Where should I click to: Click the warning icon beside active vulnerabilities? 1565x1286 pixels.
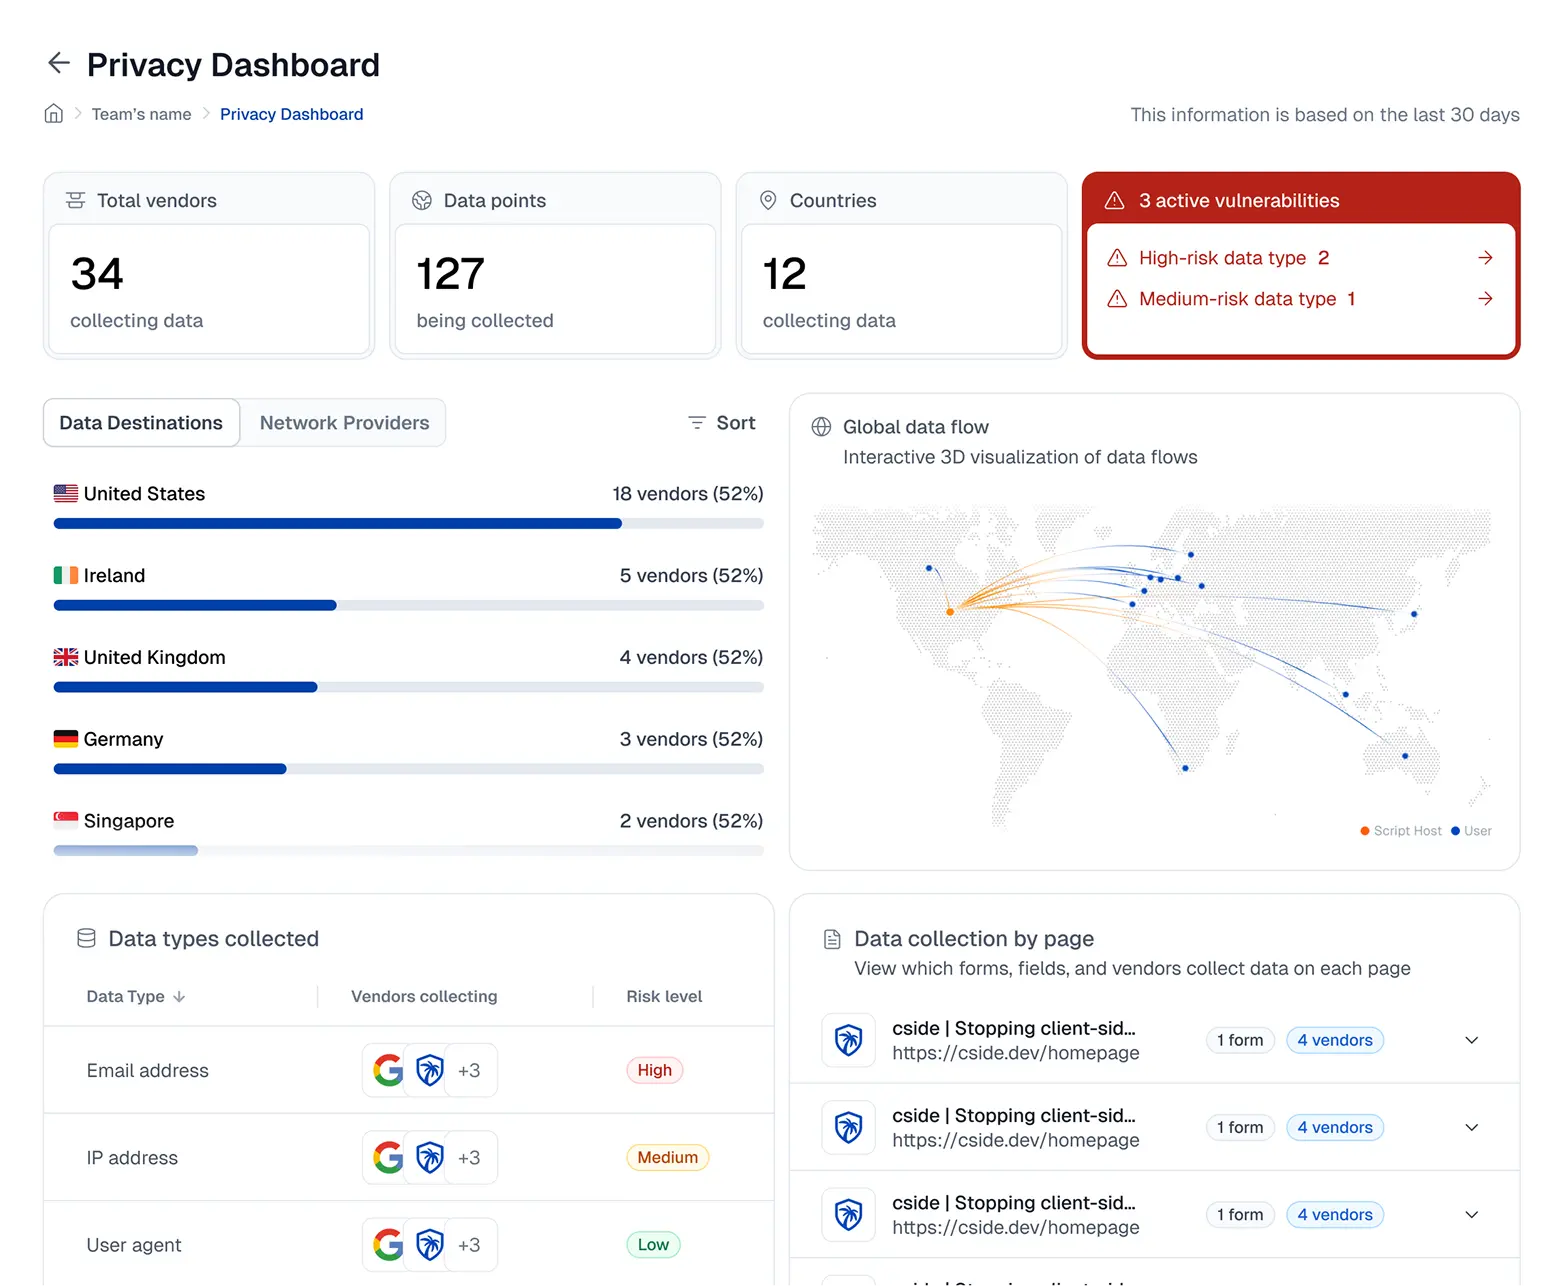click(1114, 200)
